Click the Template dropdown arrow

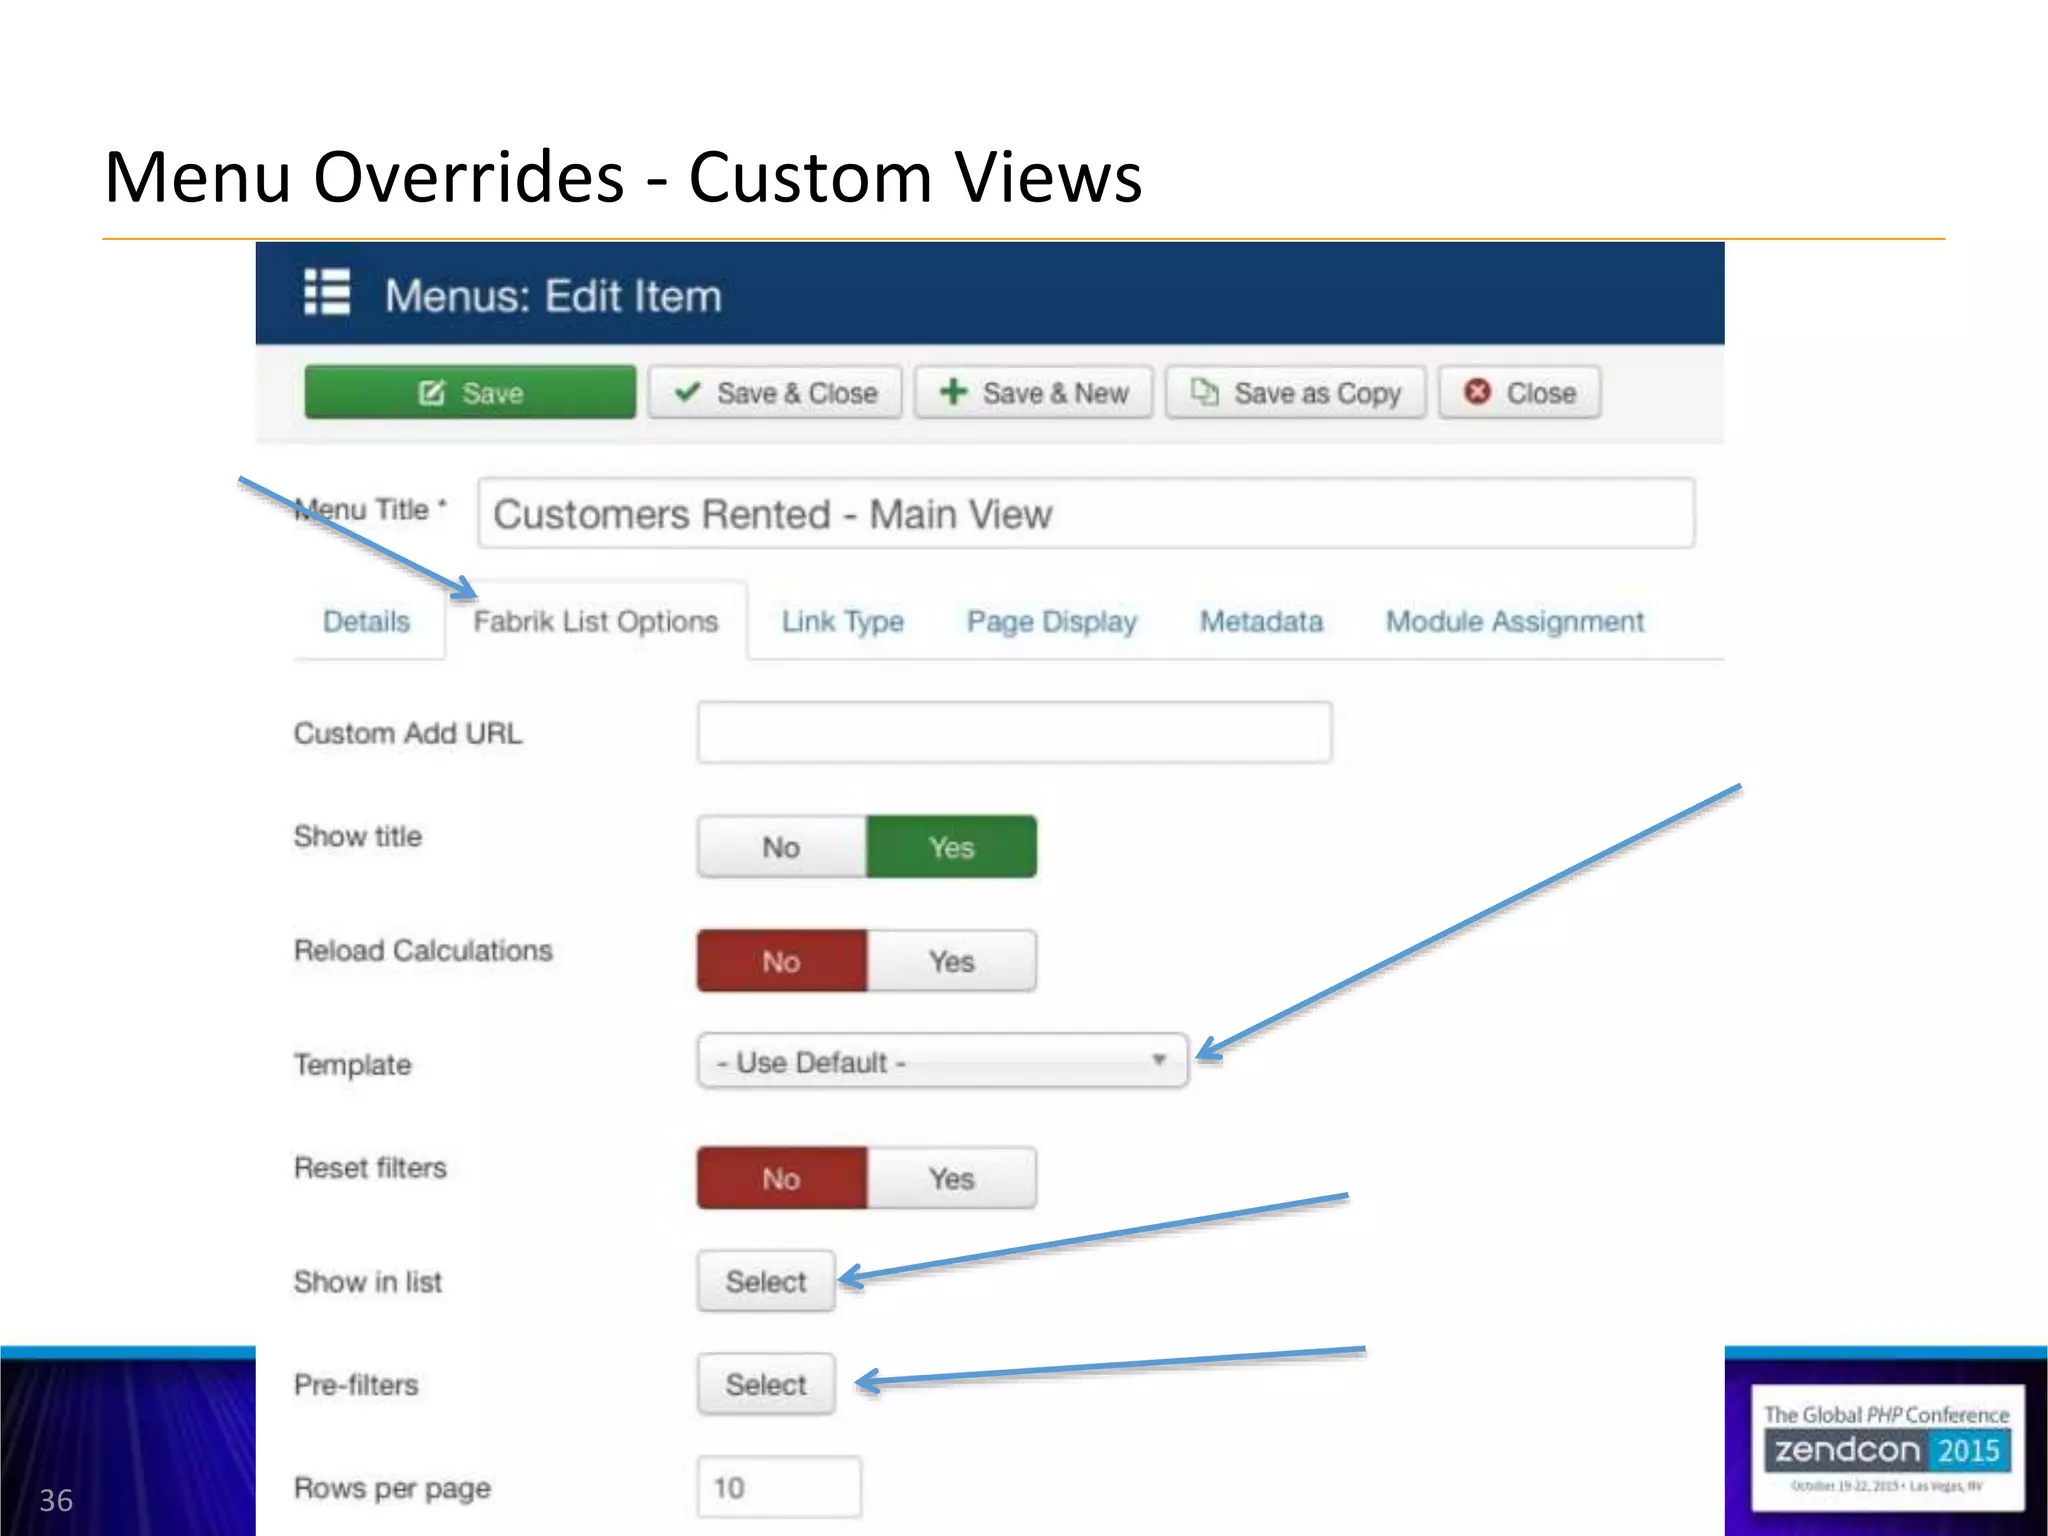pos(1159,1060)
